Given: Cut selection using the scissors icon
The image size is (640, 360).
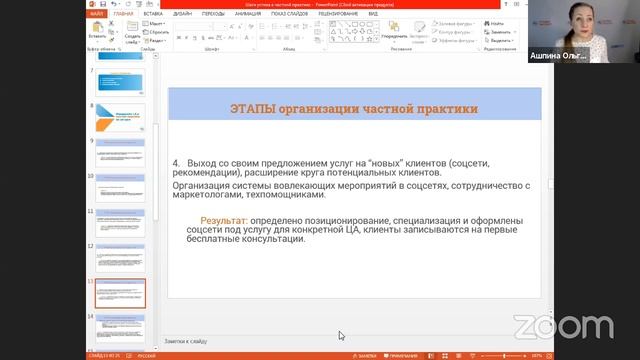Looking at the screenshot, I should 111,24.
